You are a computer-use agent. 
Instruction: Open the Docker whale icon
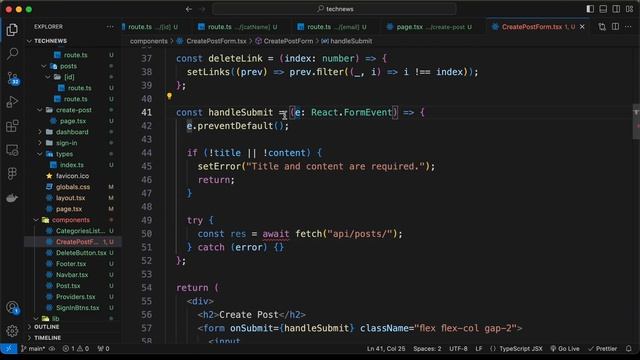(x=12, y=198)
